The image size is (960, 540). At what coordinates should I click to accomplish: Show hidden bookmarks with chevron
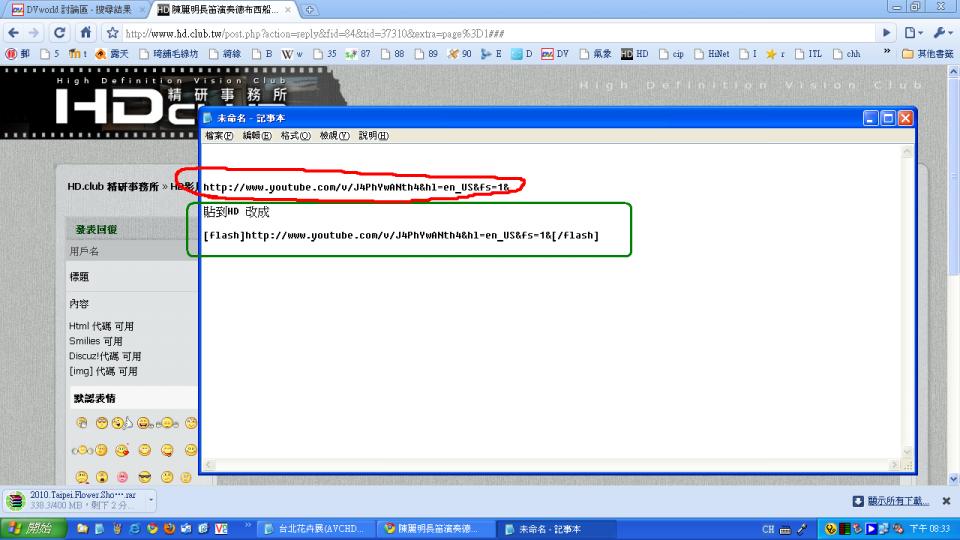[887, 53]
